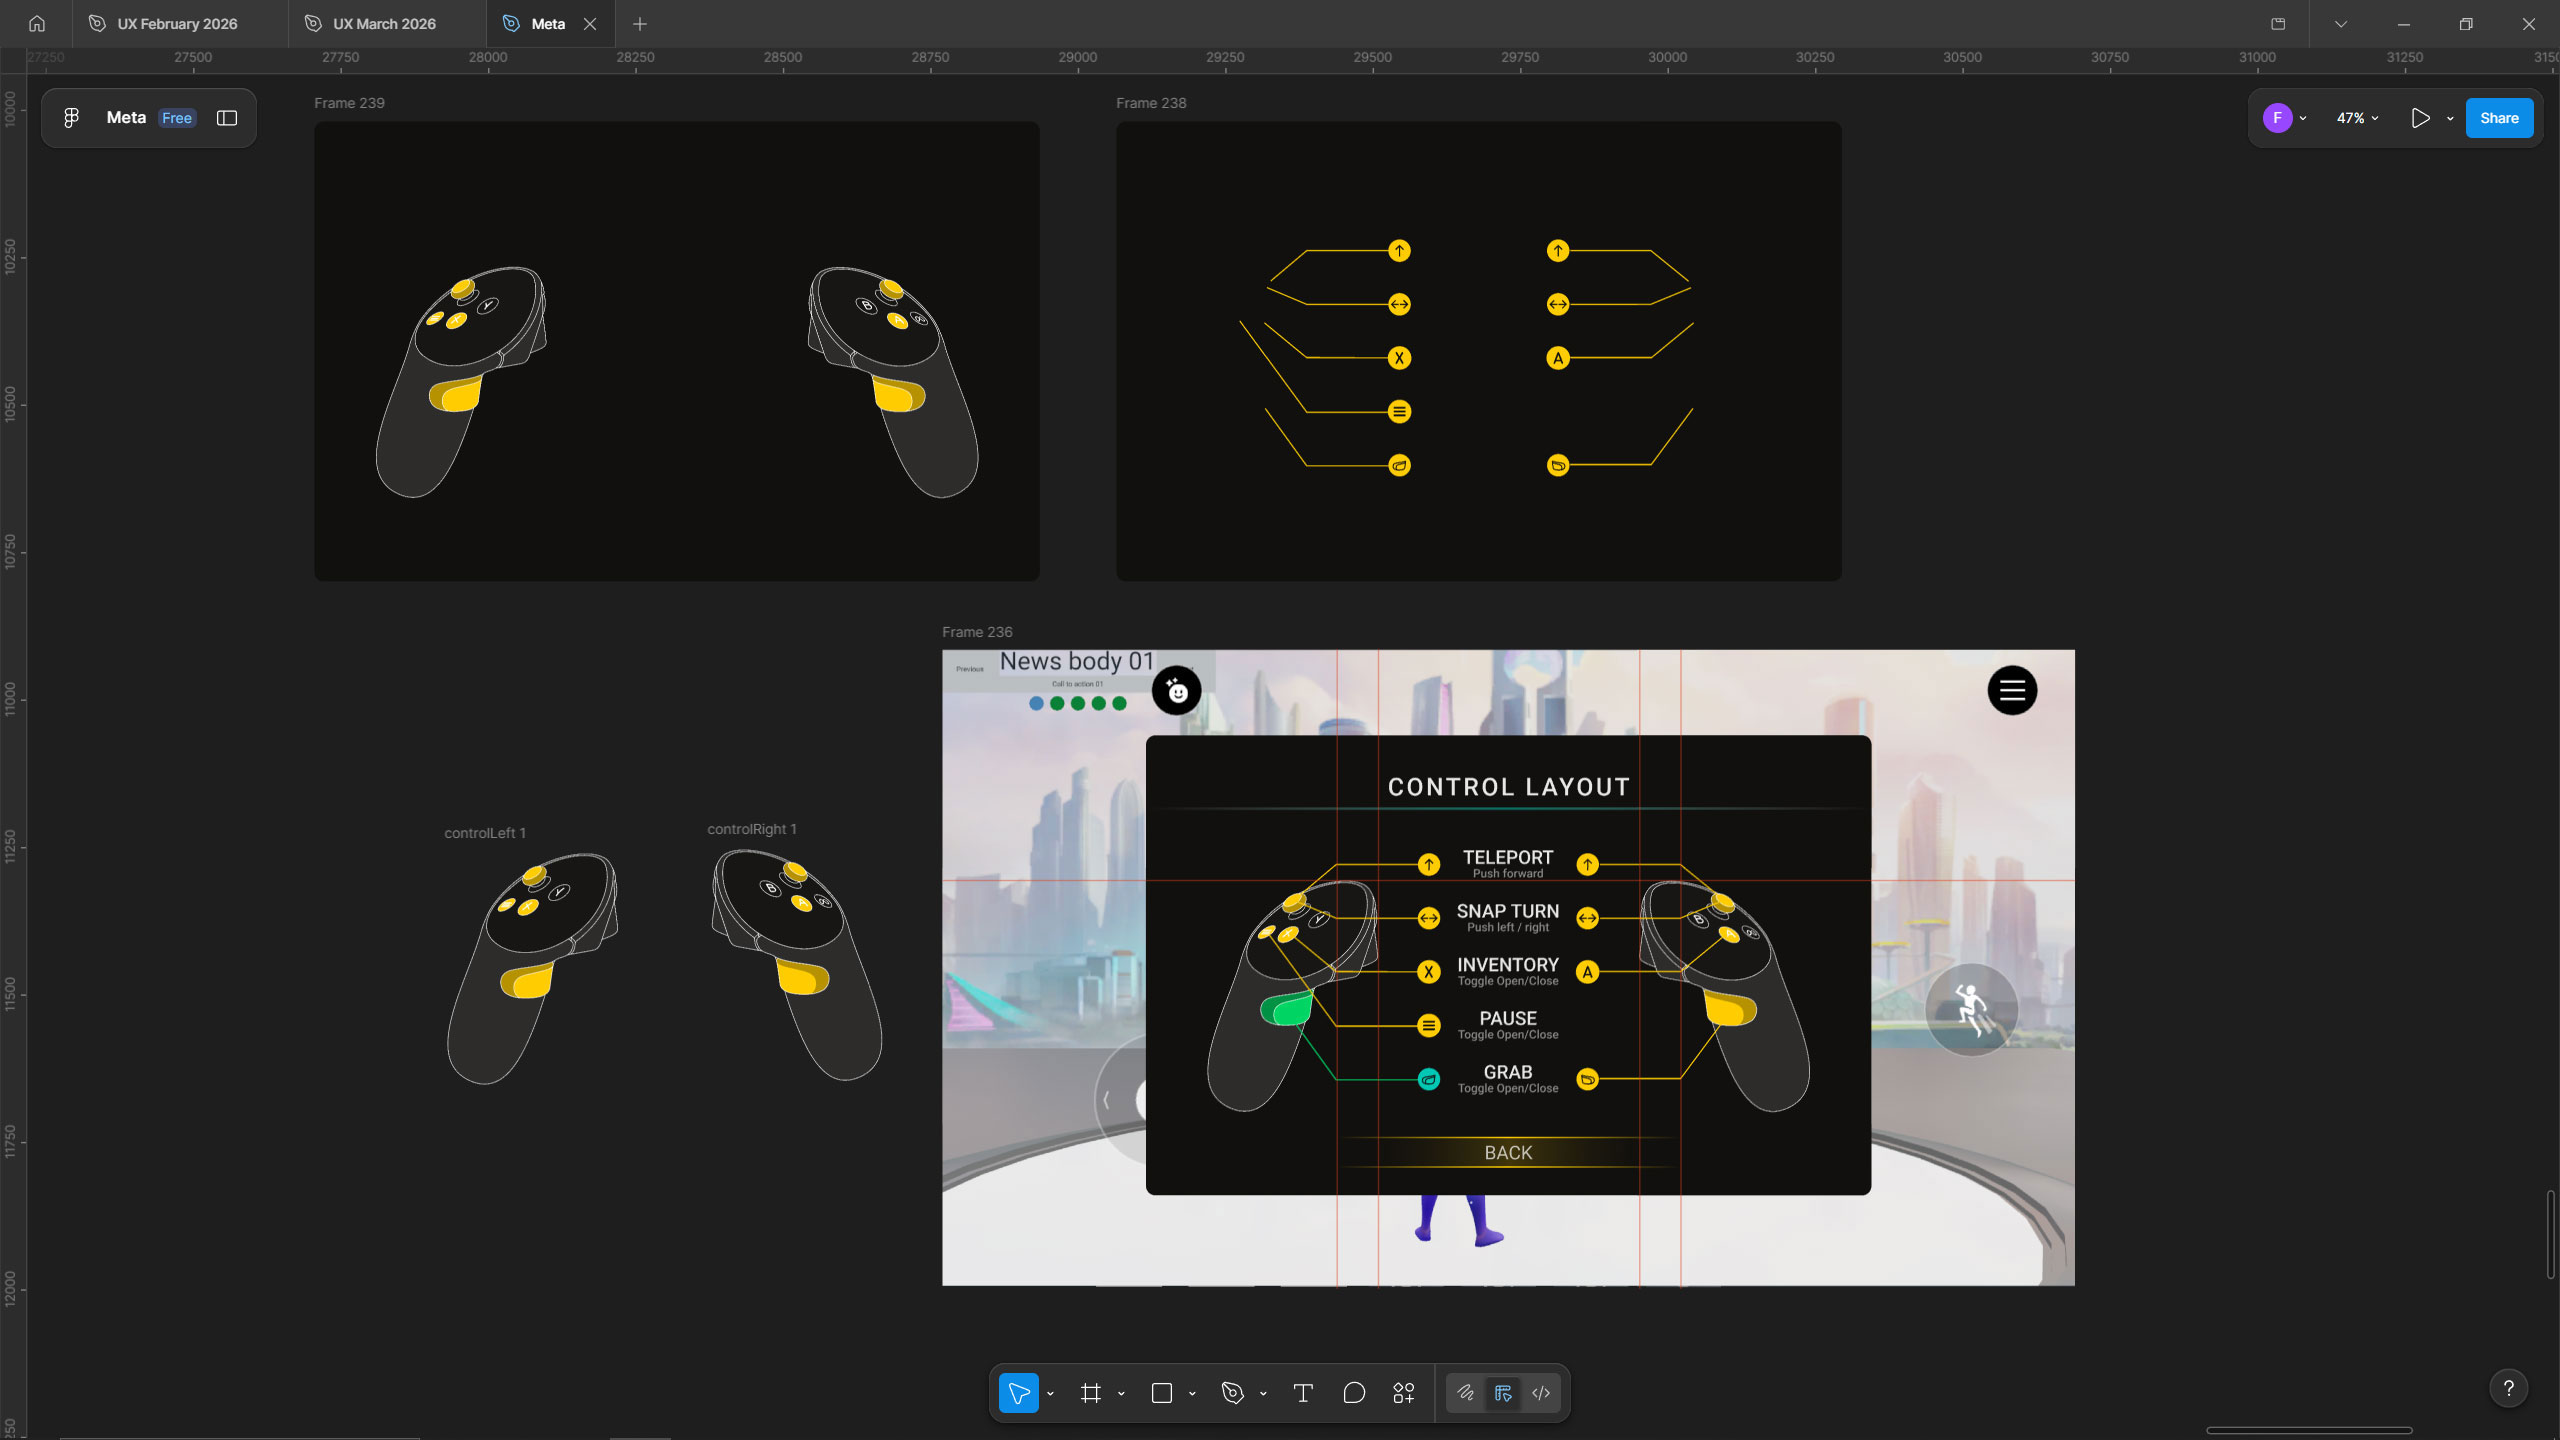
Task: Select the Rectangle shape tool
Action: pyautogui.click(x=1161, y=1393)
